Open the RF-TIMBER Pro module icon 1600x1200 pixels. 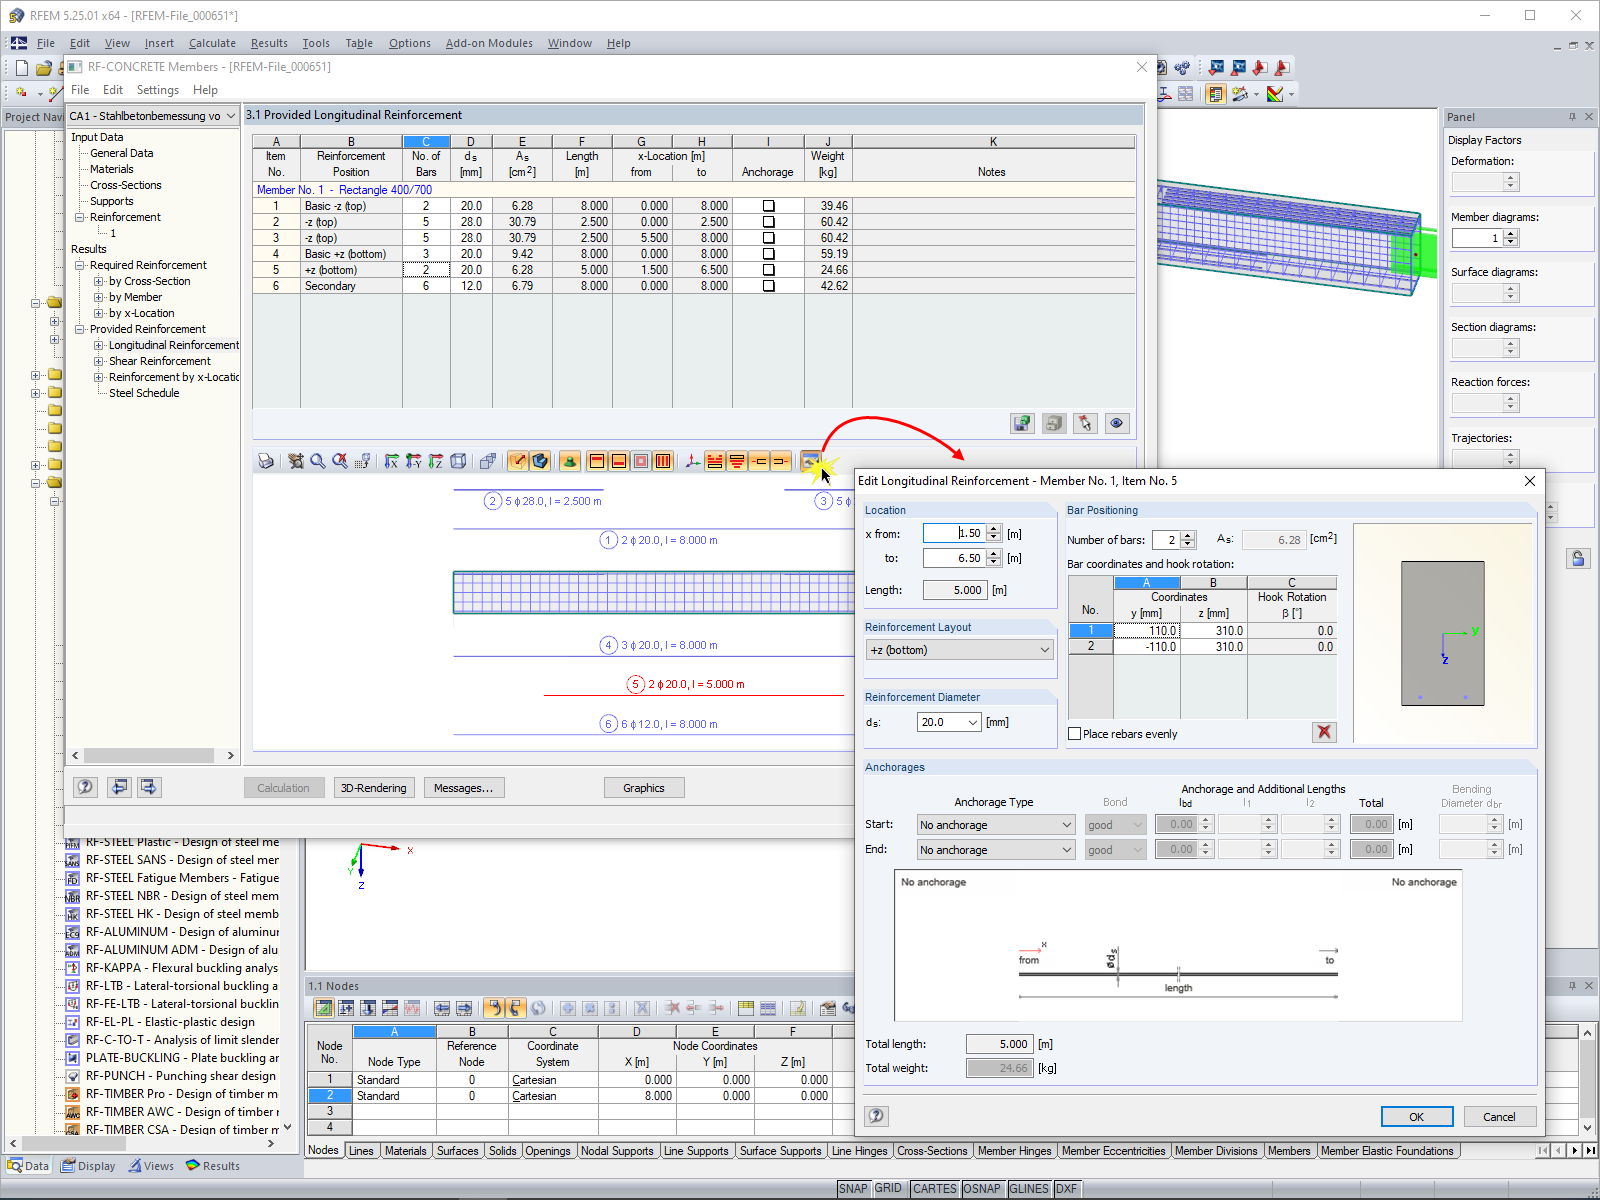coord(72,1094)
